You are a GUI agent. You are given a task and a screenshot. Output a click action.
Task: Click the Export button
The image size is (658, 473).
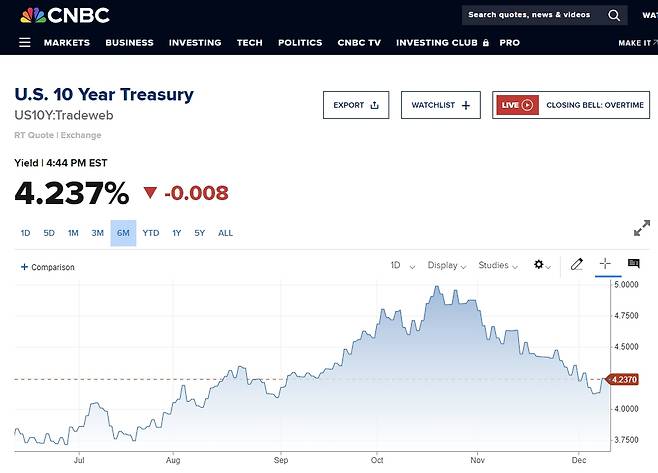click(x=355, y=105)
